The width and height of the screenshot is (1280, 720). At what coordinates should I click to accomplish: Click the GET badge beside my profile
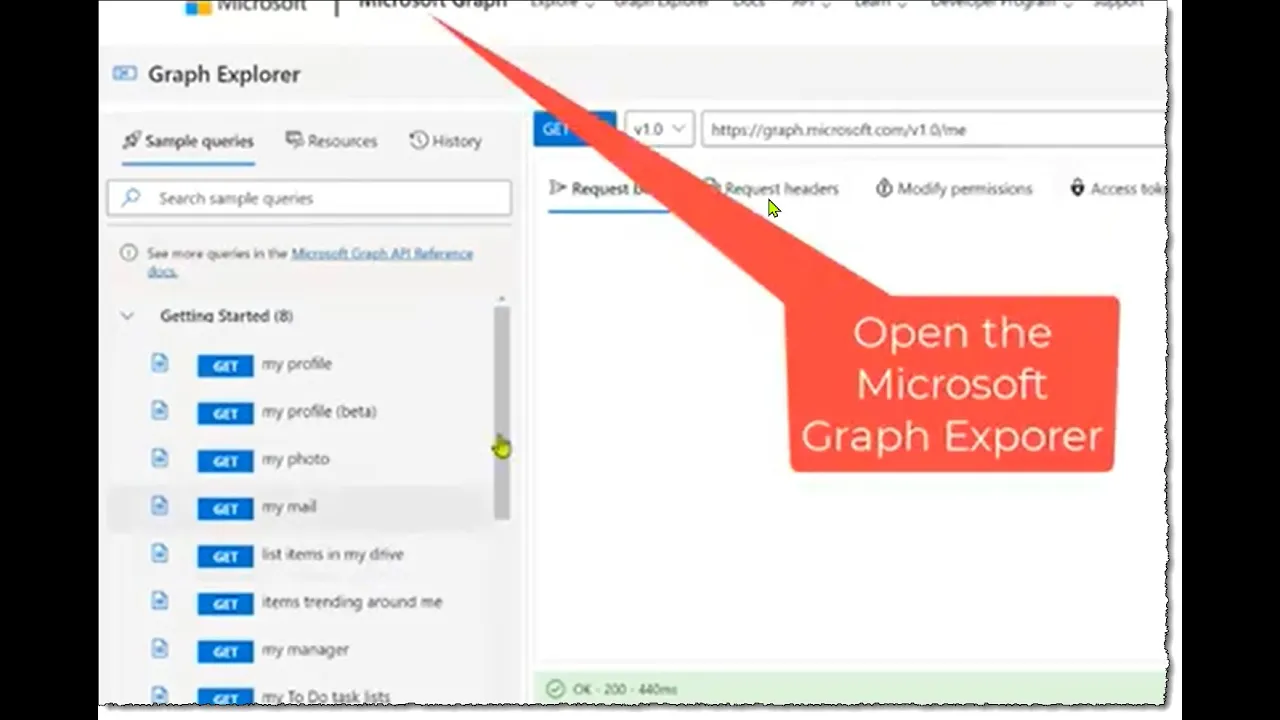[x=225, y=366]
